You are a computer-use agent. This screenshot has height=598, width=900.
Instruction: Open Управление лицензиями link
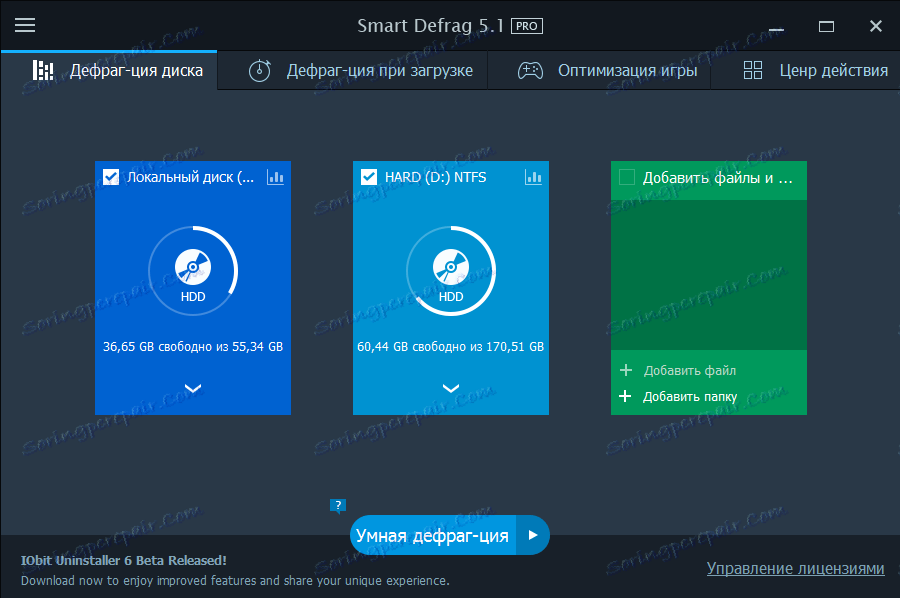[x=795, y=568]
